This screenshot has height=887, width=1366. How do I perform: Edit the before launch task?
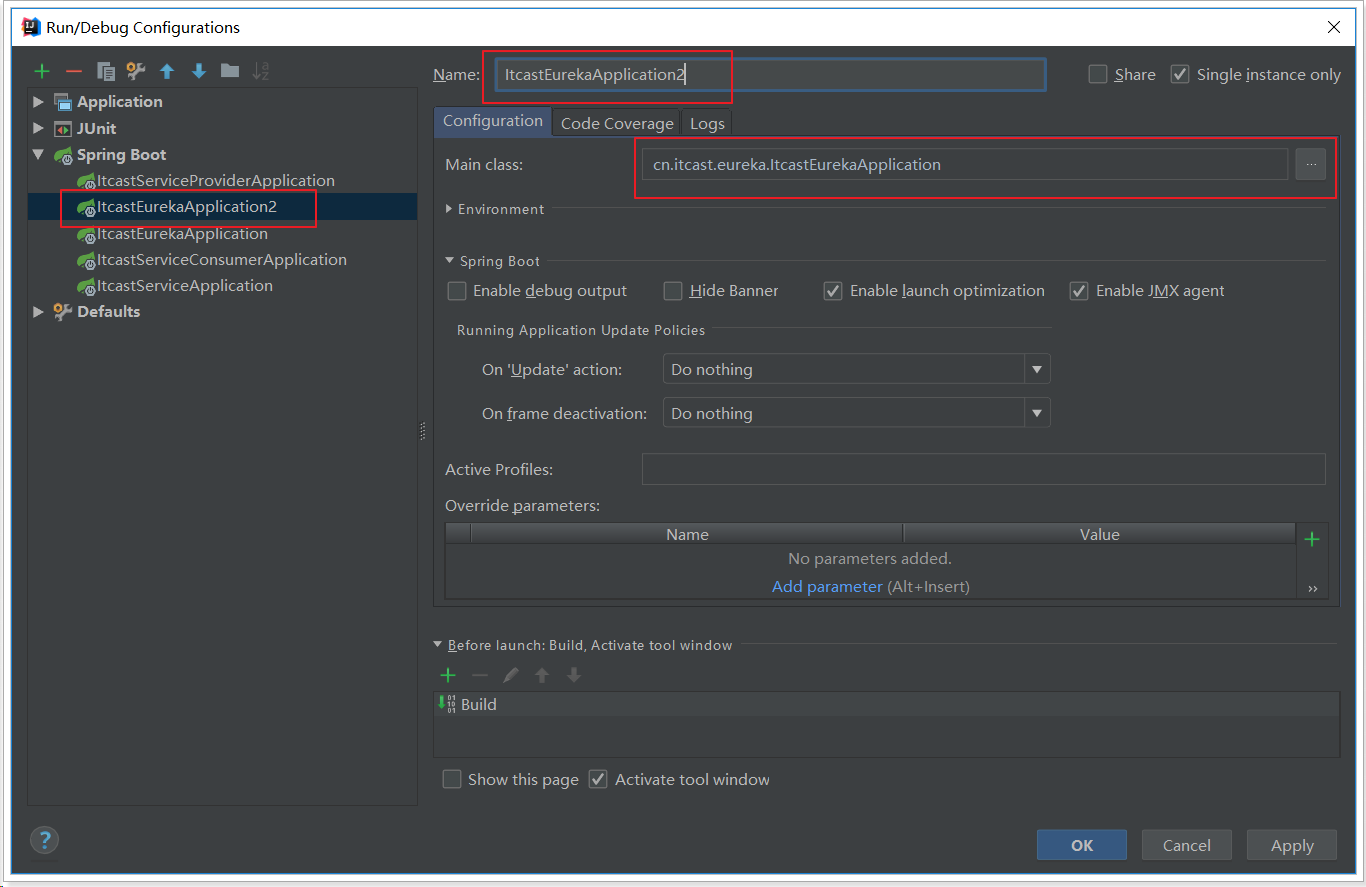coord(511,675)
